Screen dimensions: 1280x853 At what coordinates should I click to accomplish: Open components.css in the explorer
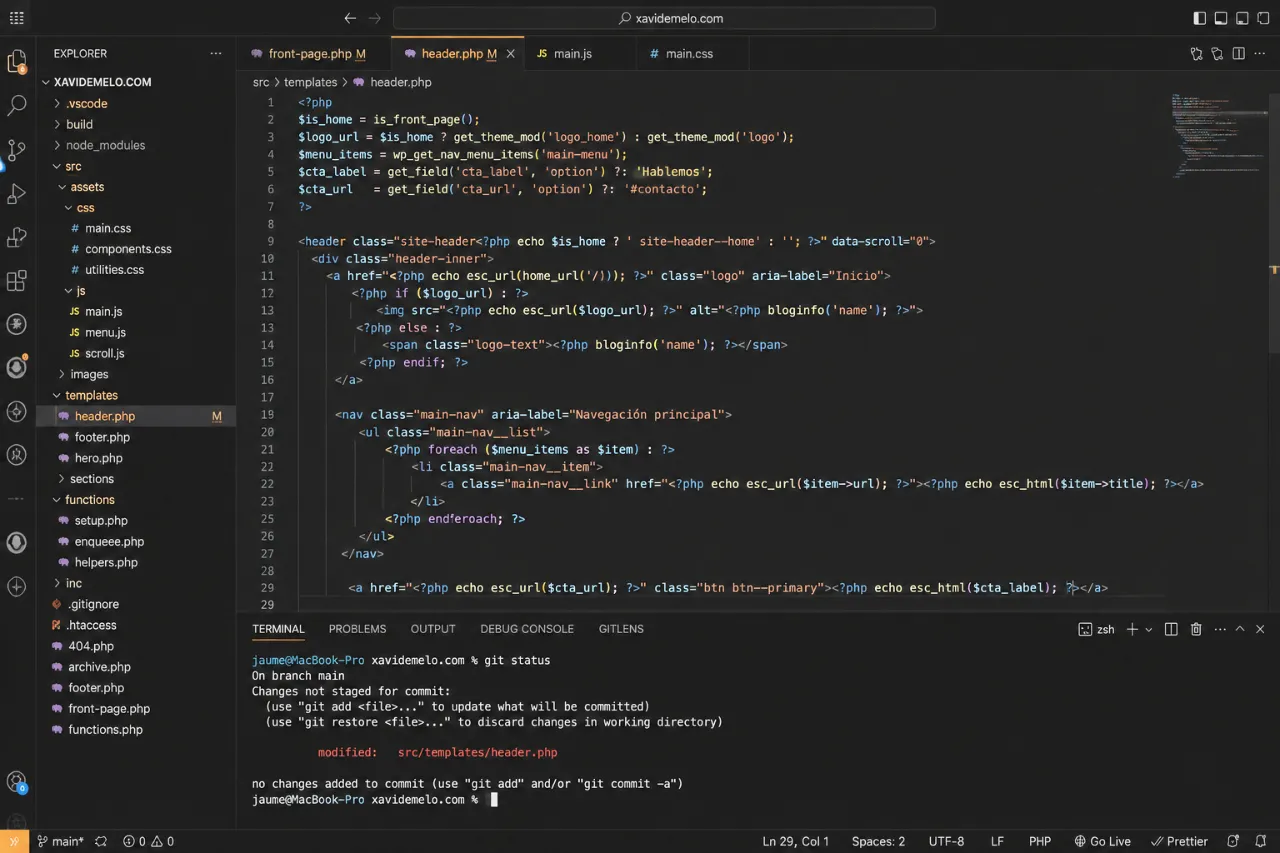pos(128,249)
